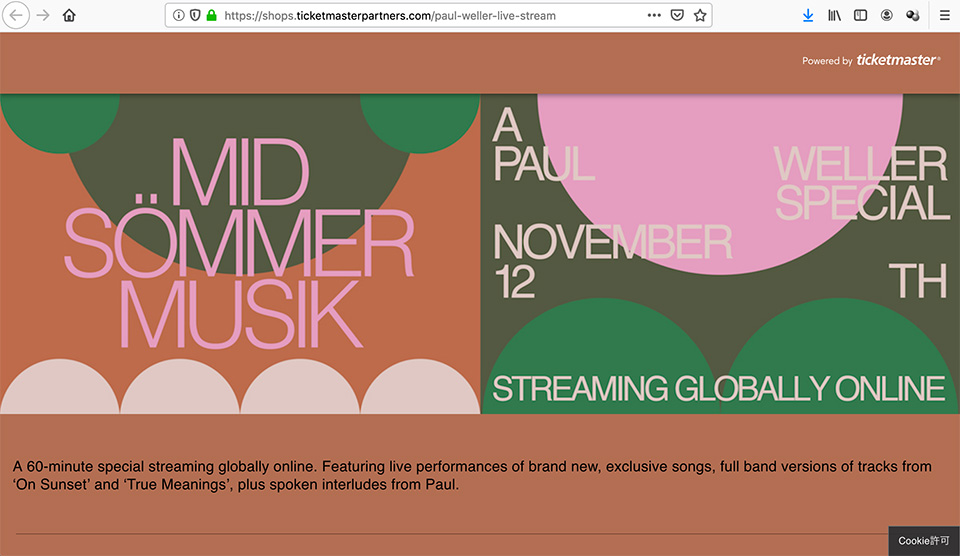
Task: Toggle the sidebar view
Action: click(860, 15)
